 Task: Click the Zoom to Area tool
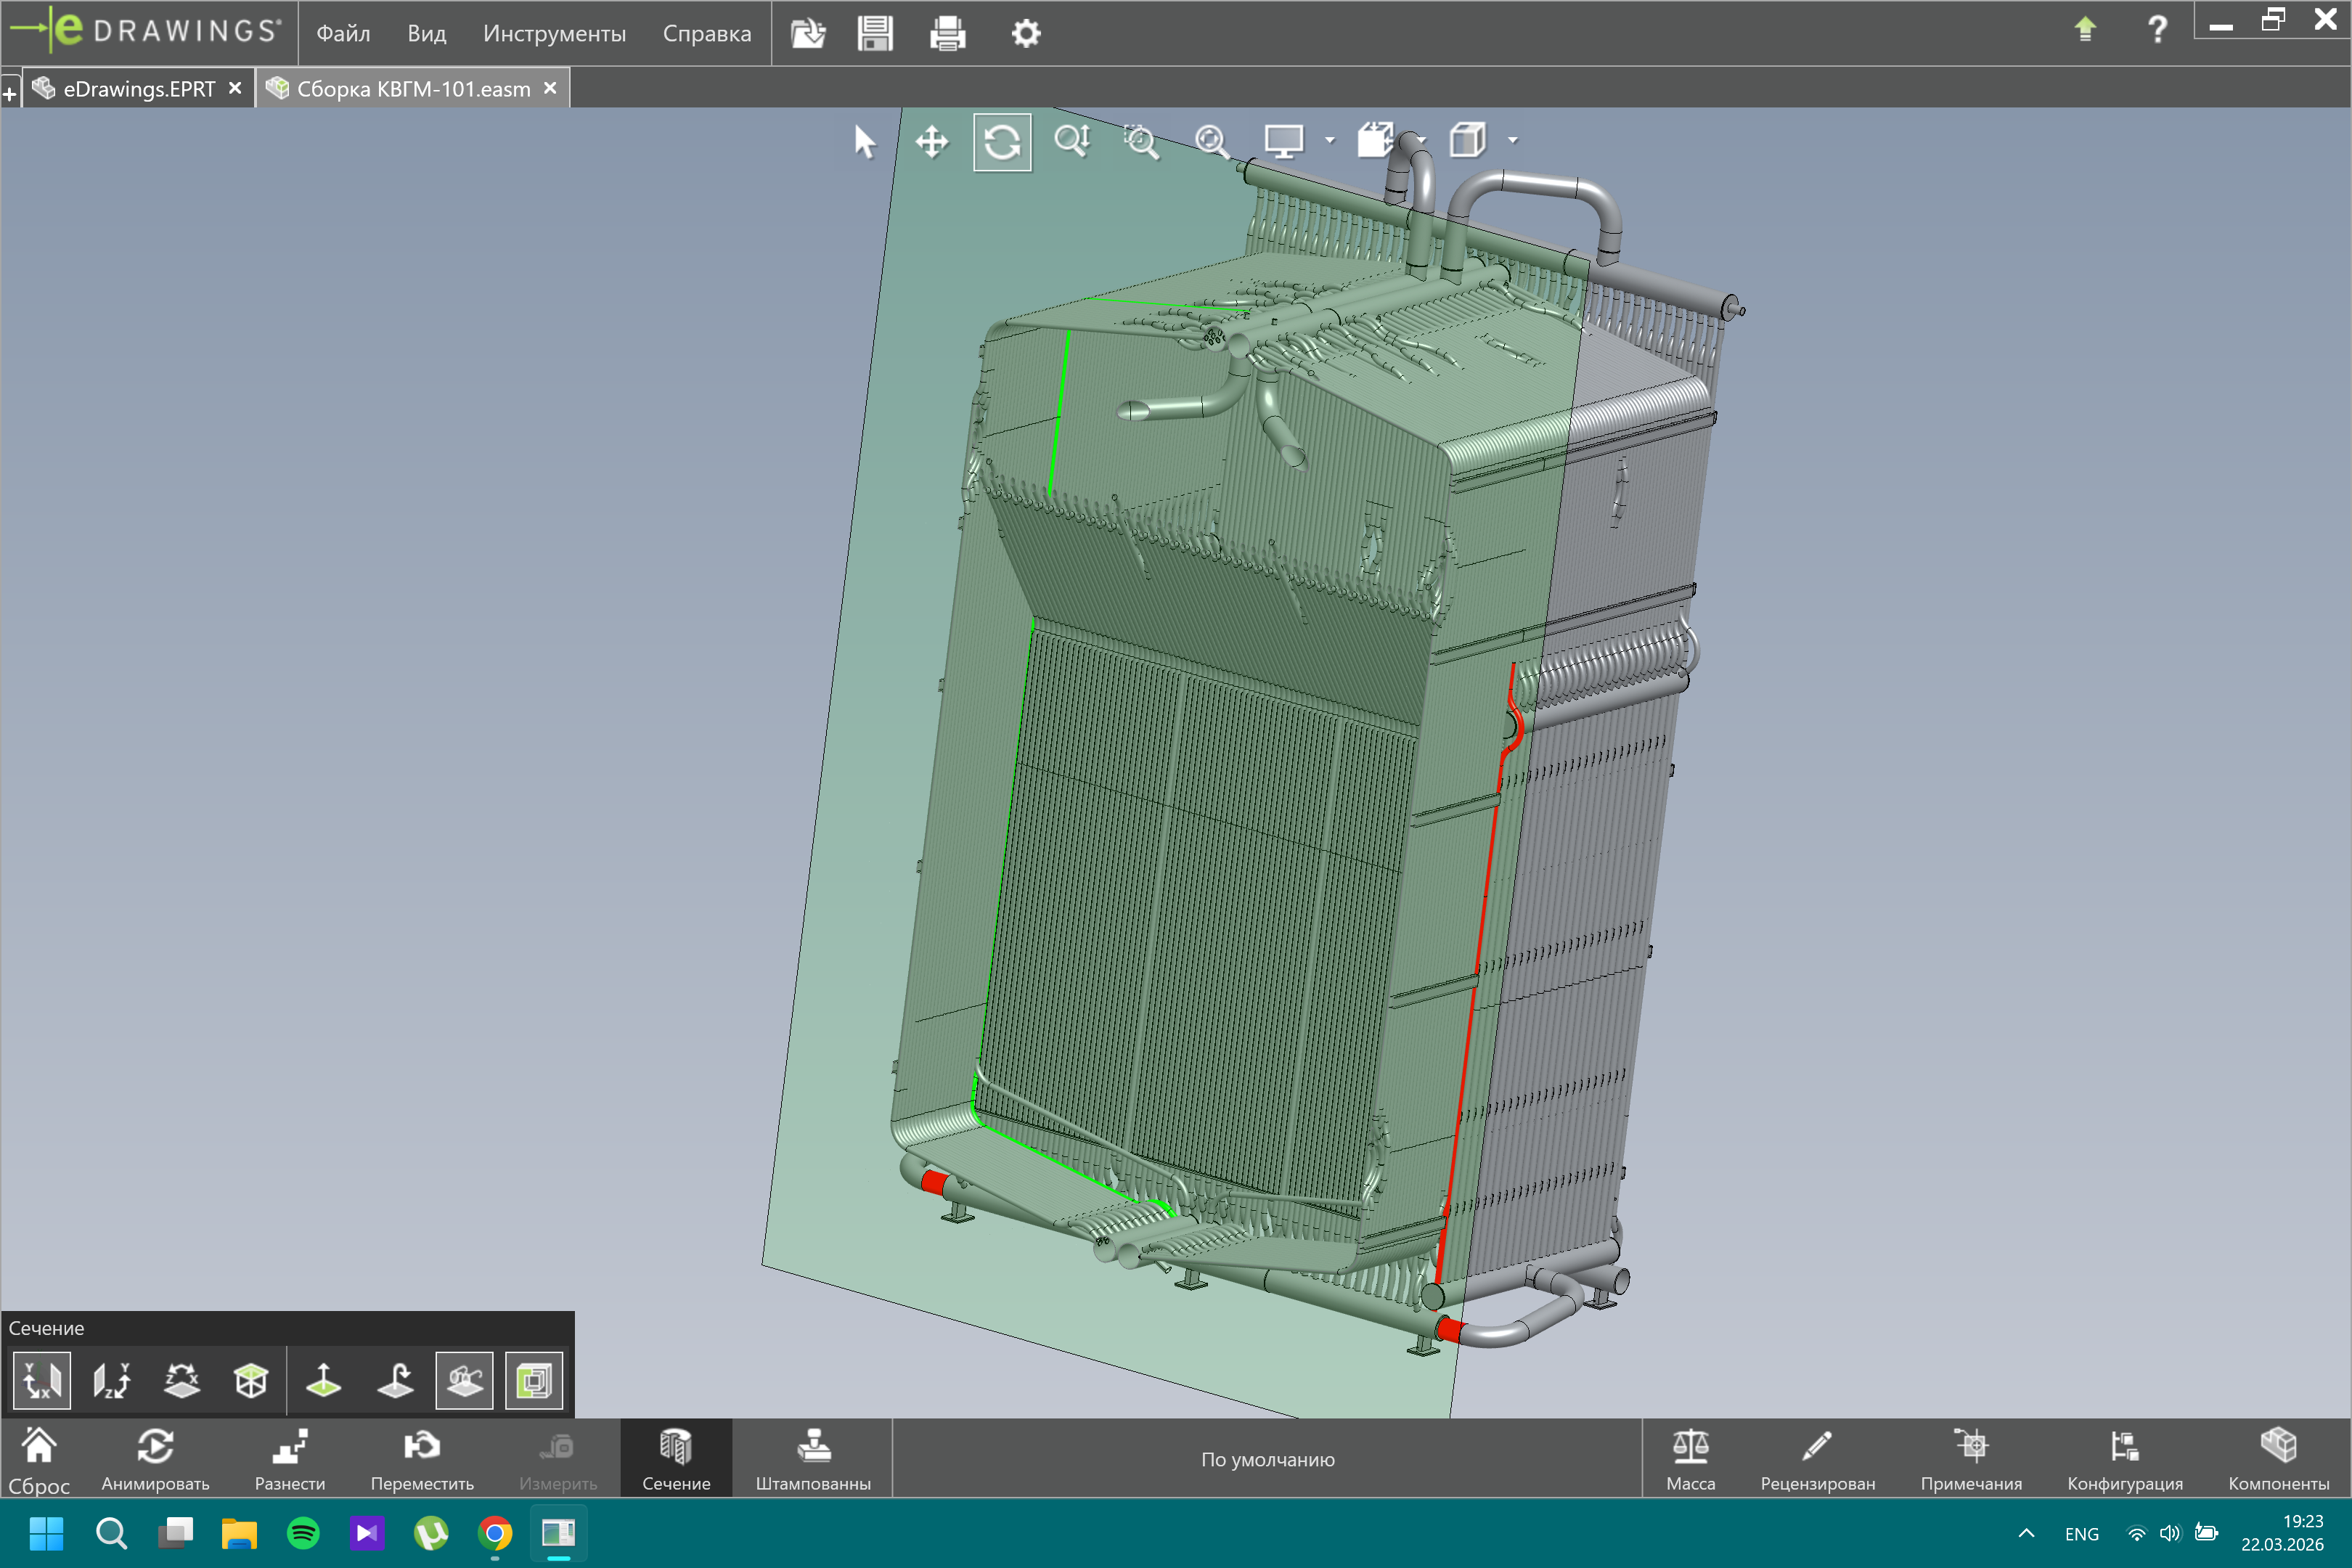[x=1141, y=142]
